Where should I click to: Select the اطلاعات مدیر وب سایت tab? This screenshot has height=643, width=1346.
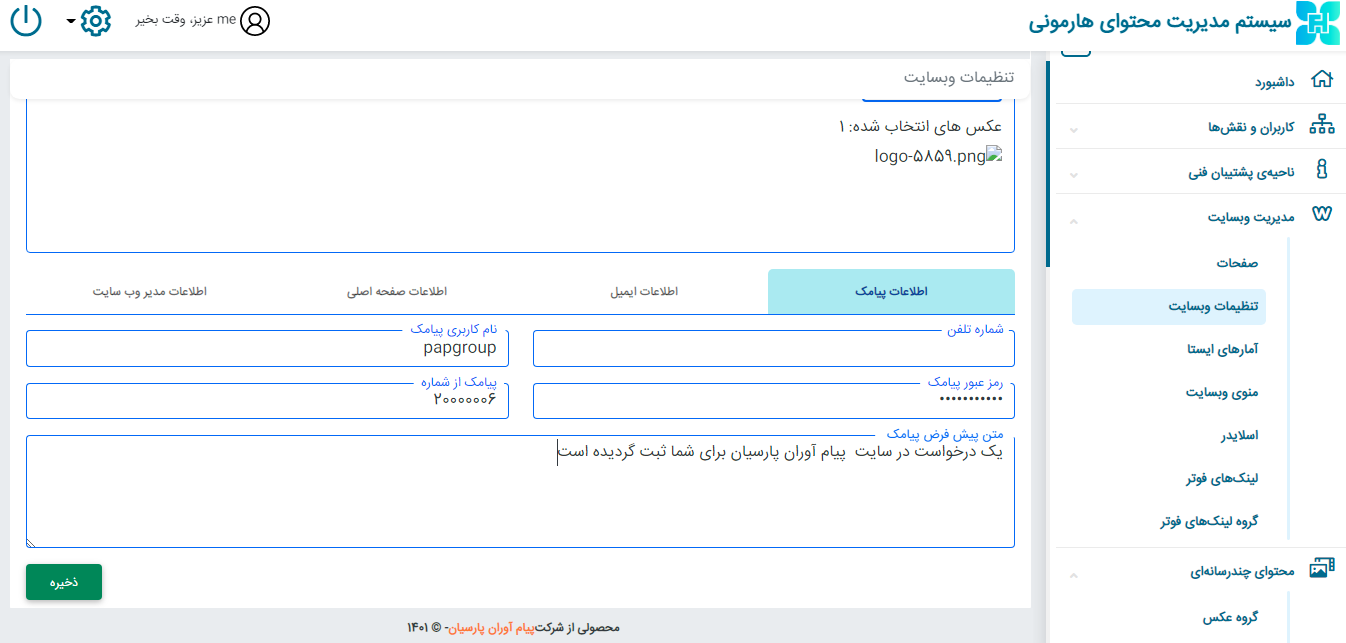pyautogui.click(x=150, y=291)
